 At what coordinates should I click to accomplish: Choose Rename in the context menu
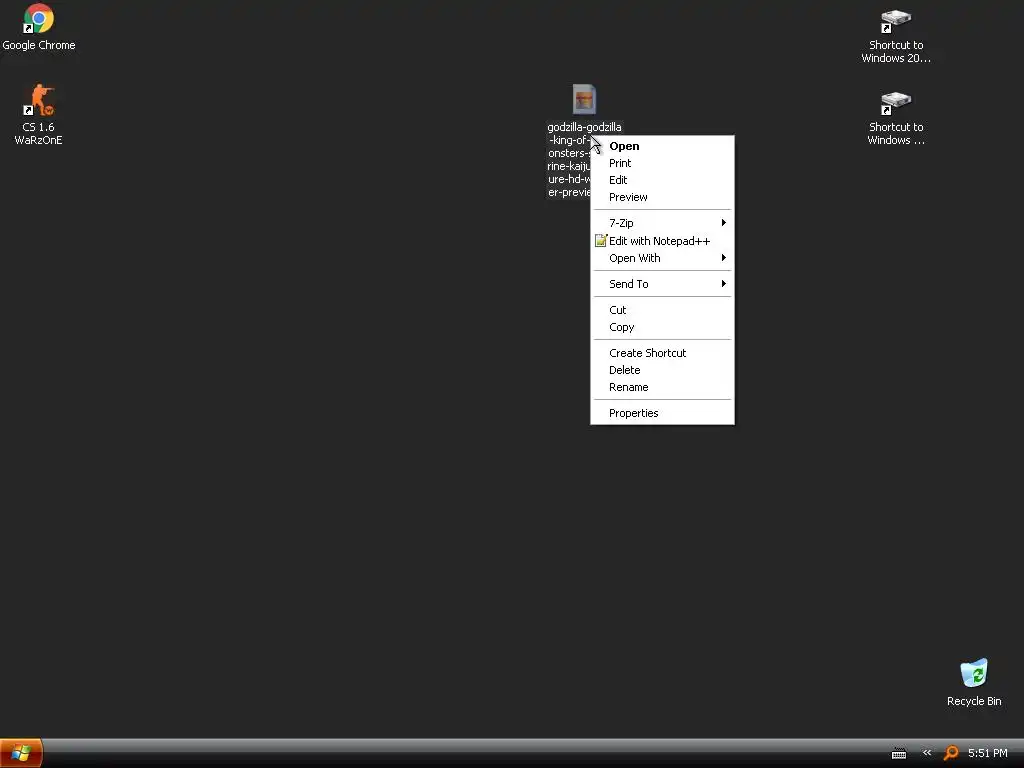point(662,387)
